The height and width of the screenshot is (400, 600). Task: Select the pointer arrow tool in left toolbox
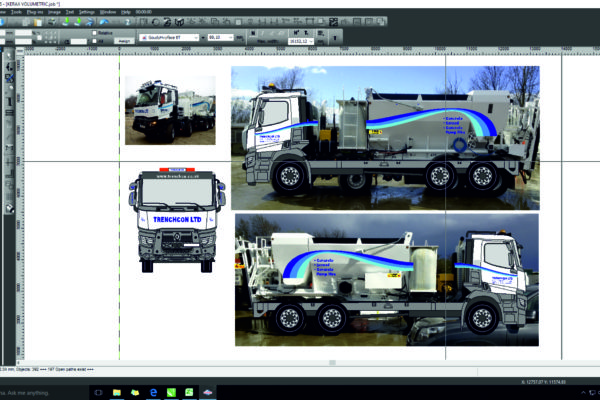[x=9, y=55]
